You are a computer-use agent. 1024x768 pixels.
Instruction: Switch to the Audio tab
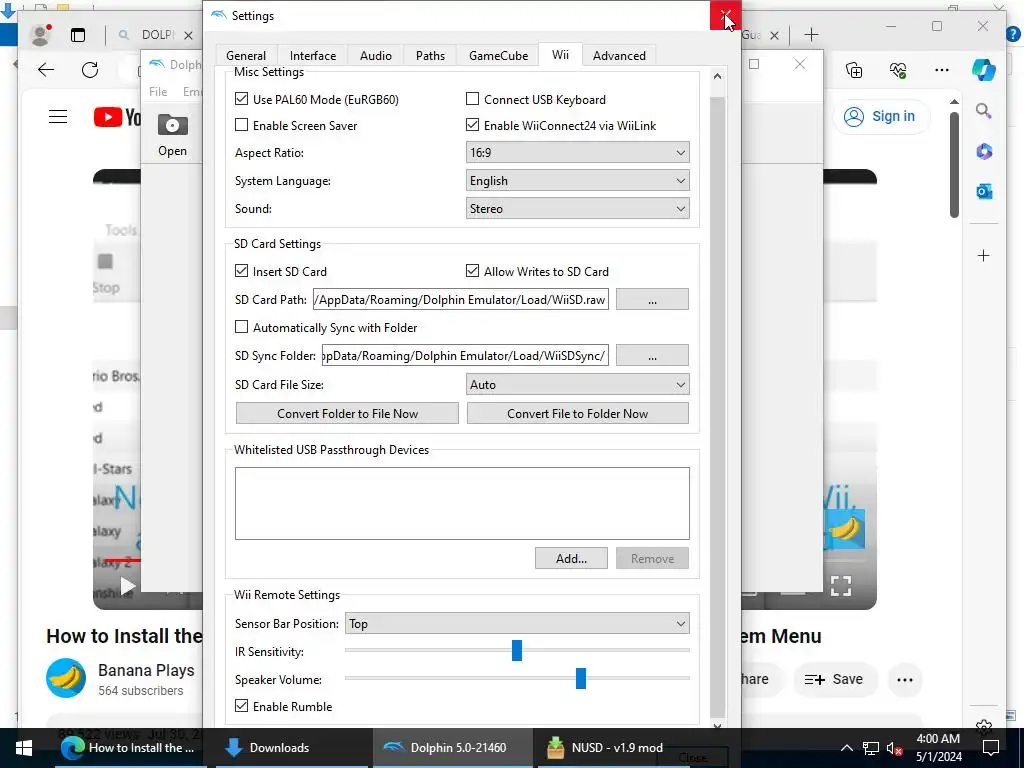[x=376, y=56]
